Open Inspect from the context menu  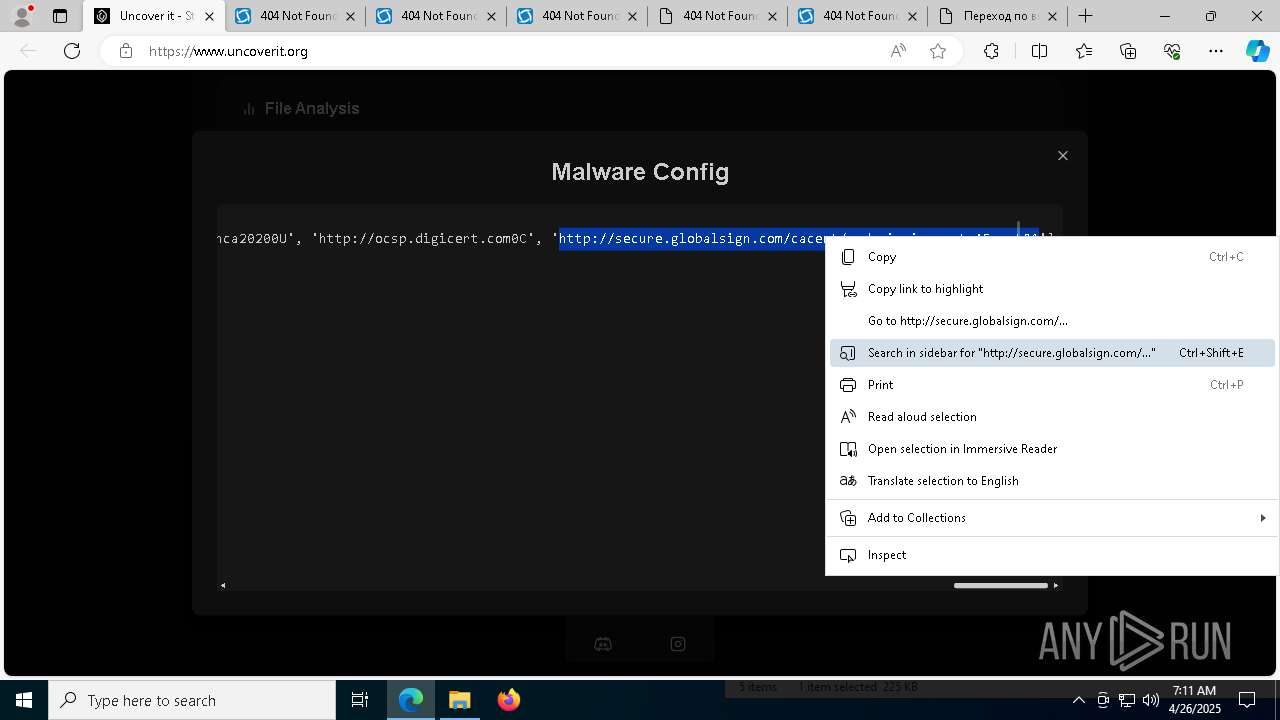tap(1051, 555)
